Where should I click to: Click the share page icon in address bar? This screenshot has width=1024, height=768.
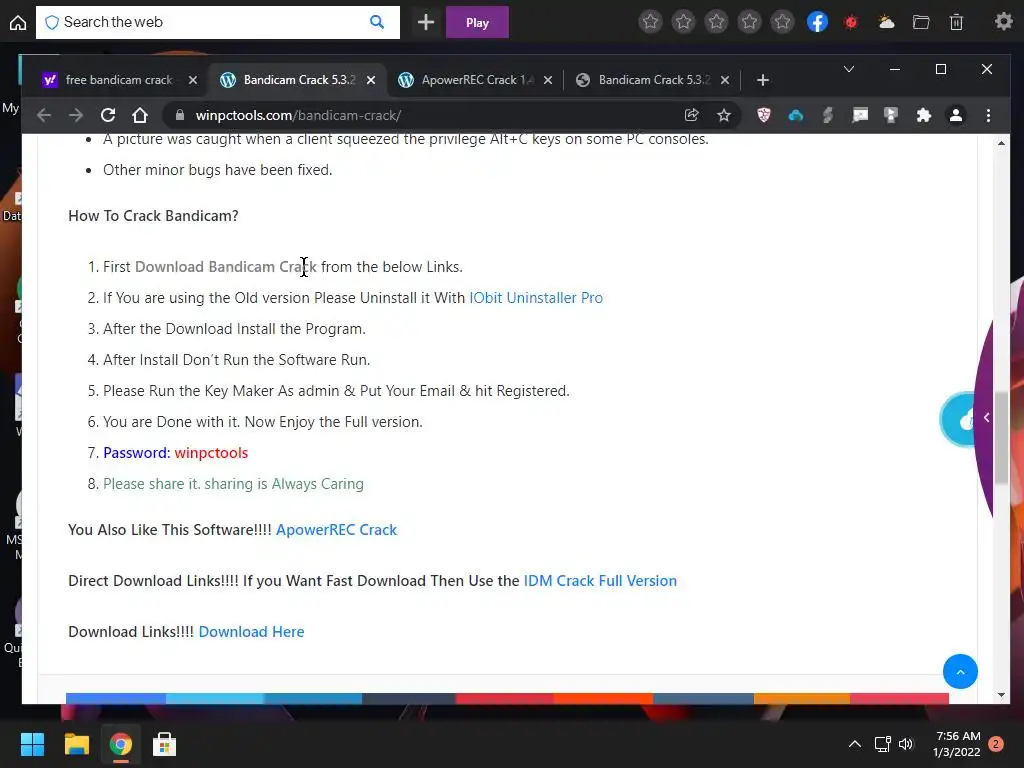click(x=692, y=116)
